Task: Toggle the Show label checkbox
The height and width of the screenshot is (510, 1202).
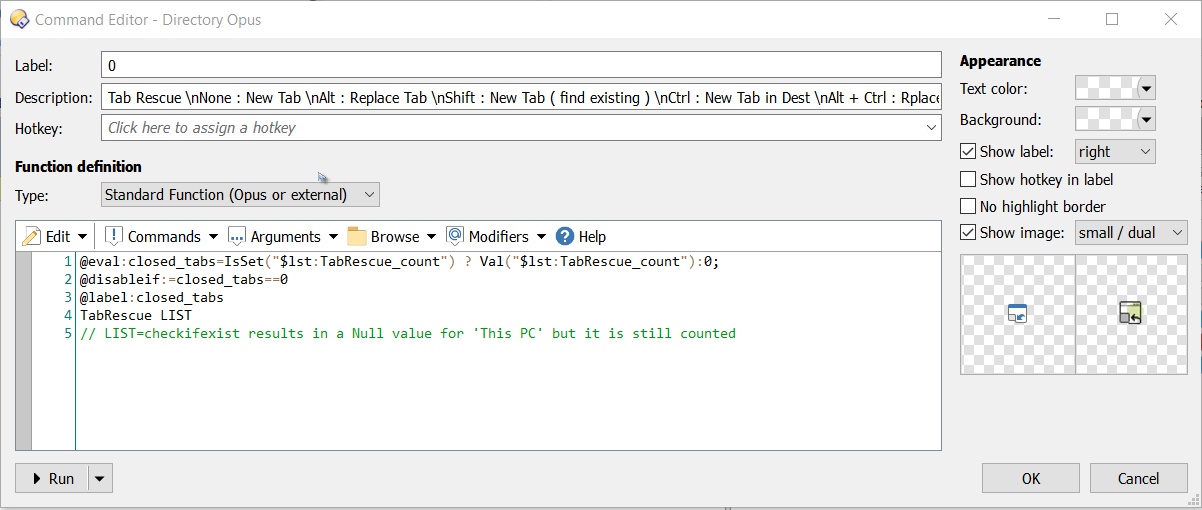Action: click(968, 152)
